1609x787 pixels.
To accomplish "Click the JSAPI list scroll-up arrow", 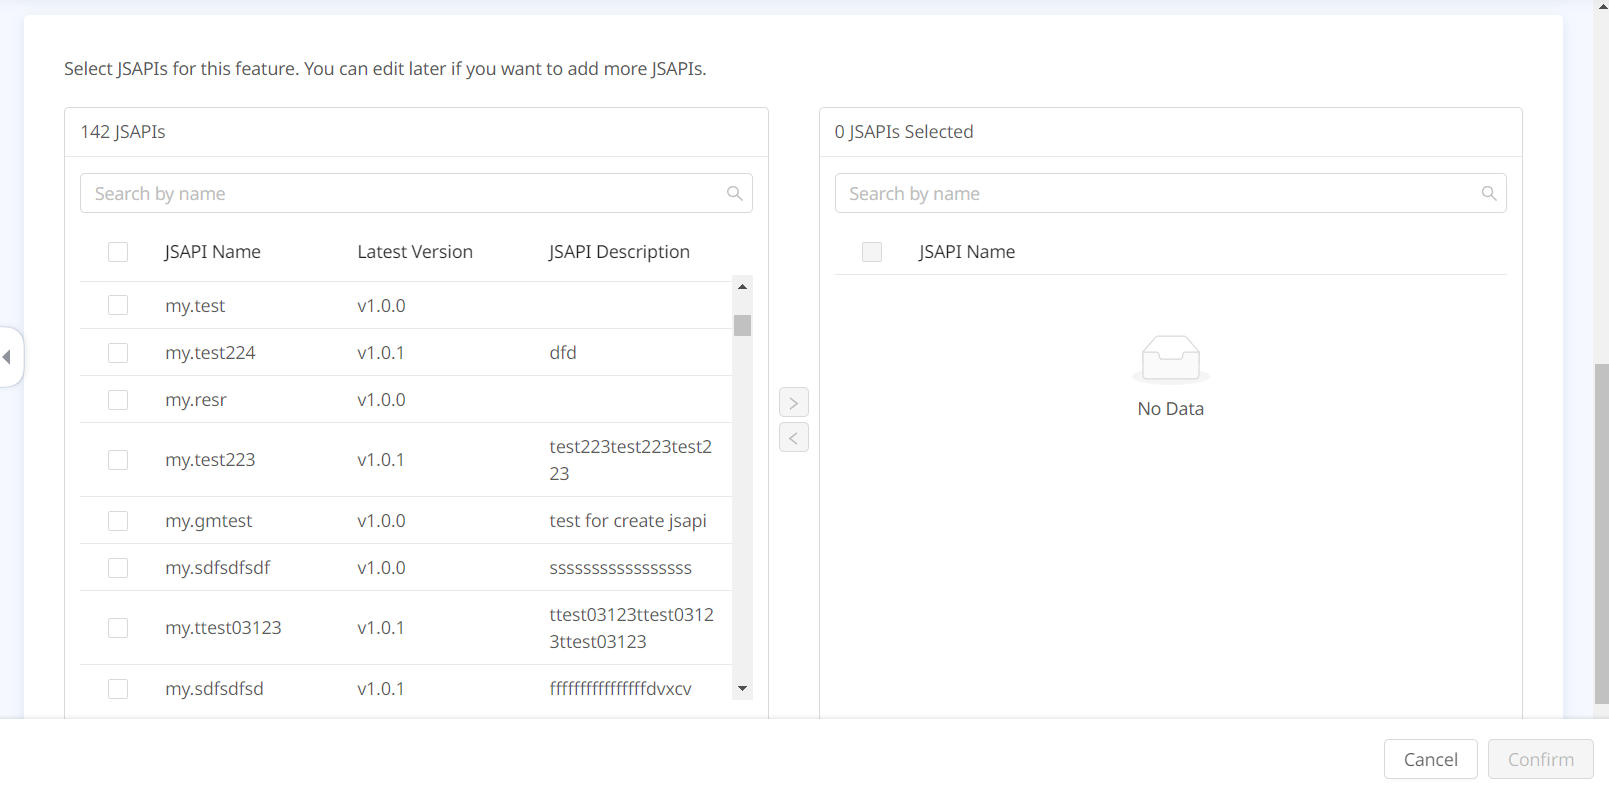I will click(x=742, y=287).
